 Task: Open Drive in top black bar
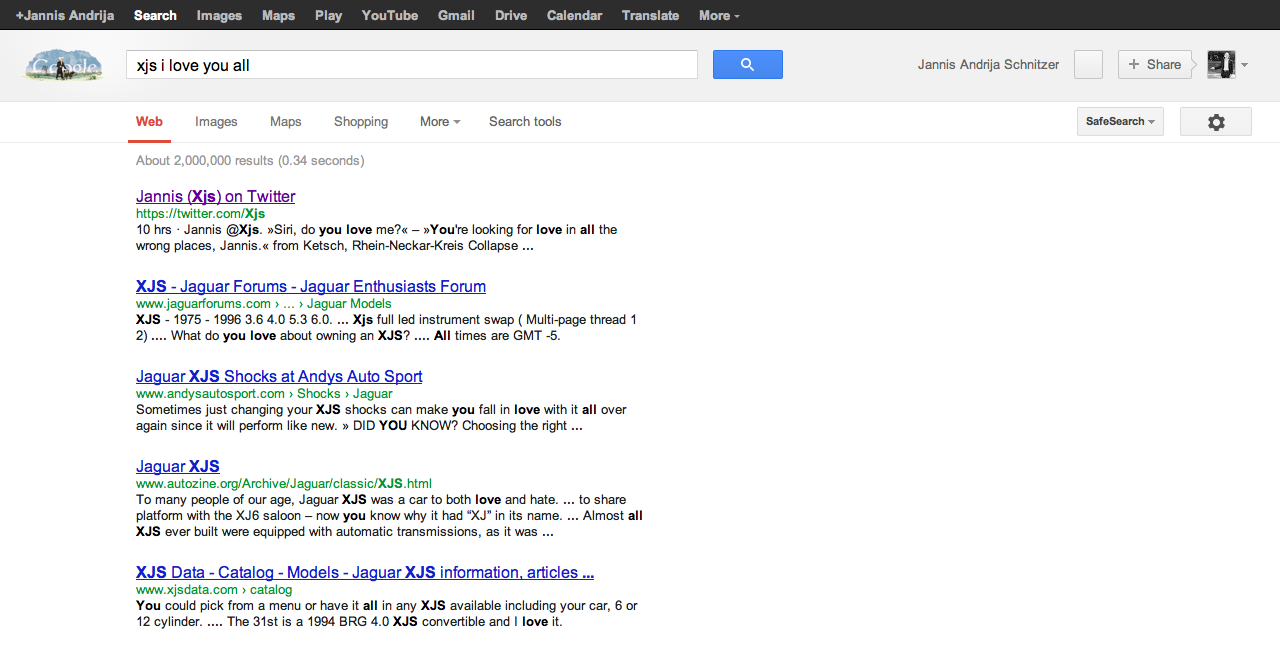[x=511, y=15]
